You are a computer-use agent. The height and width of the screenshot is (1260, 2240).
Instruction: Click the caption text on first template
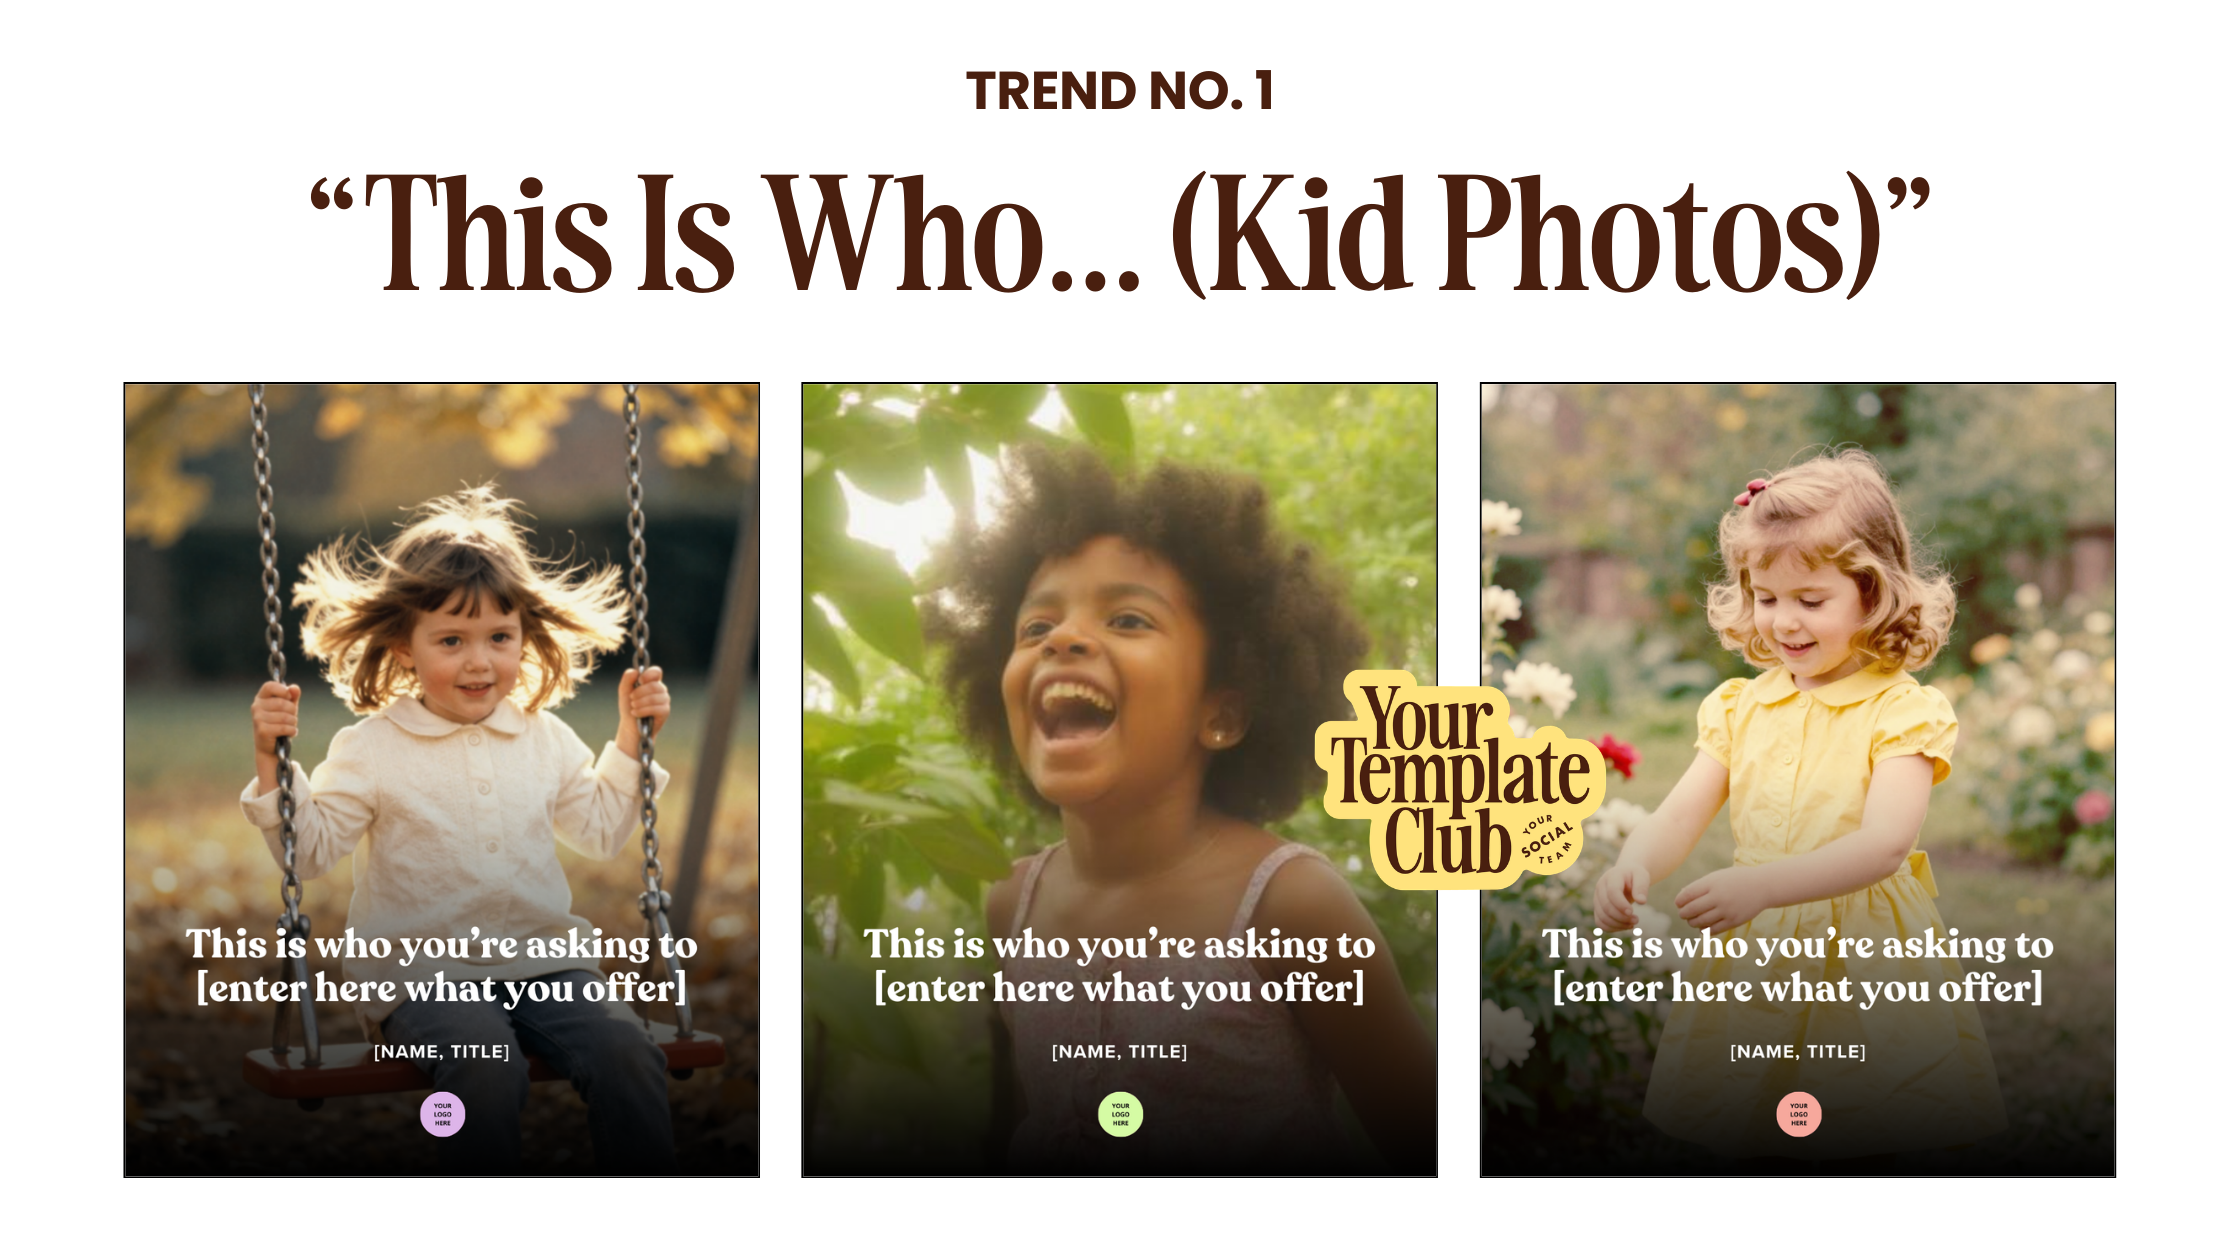(442, 966)
